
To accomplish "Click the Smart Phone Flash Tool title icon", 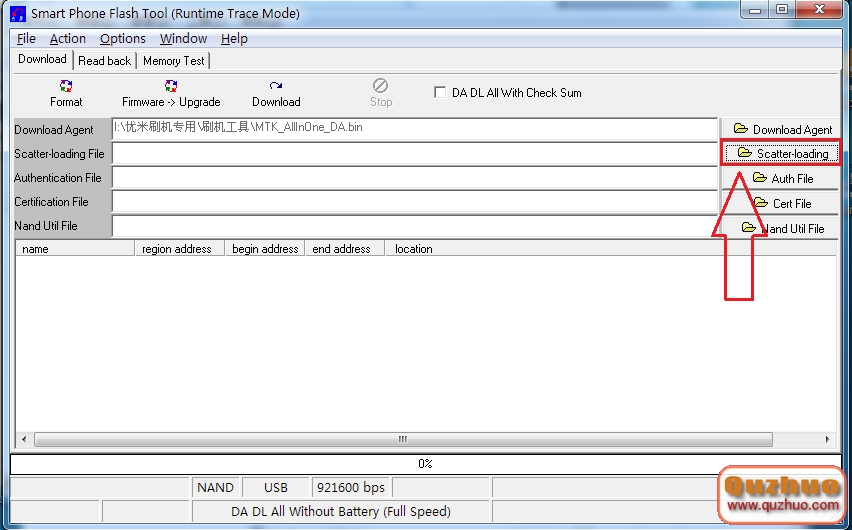I will pyautogui.click(x=18, y=14).
